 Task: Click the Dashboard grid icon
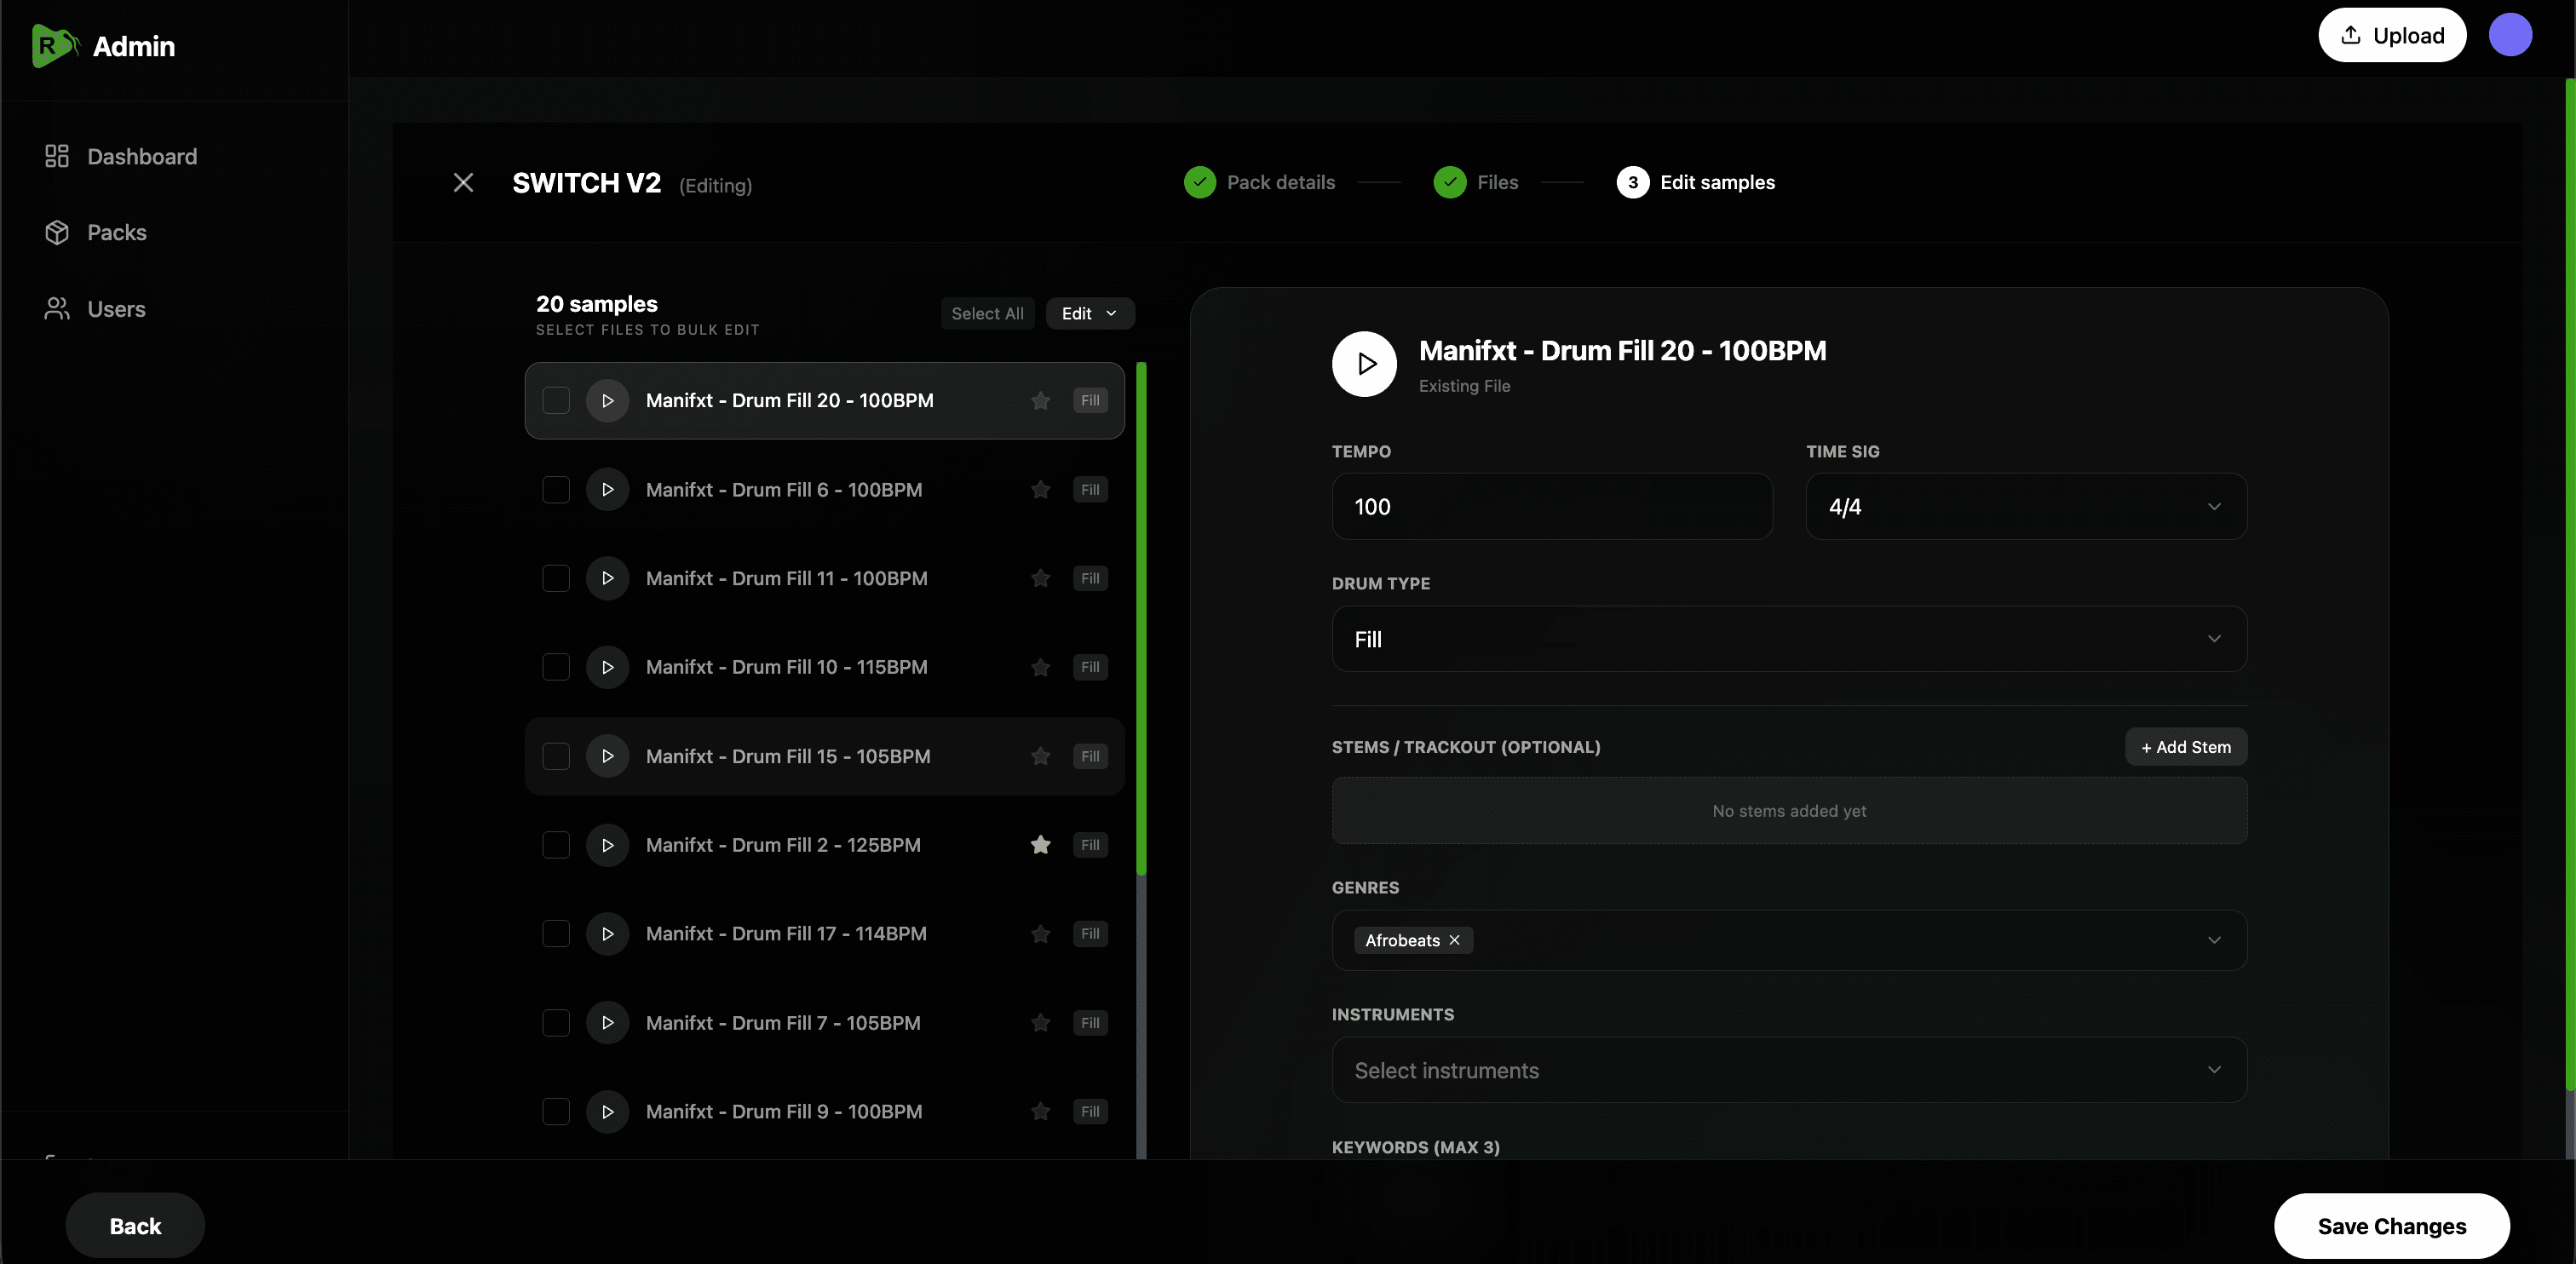pyautogui.click(x=57, y=156)
